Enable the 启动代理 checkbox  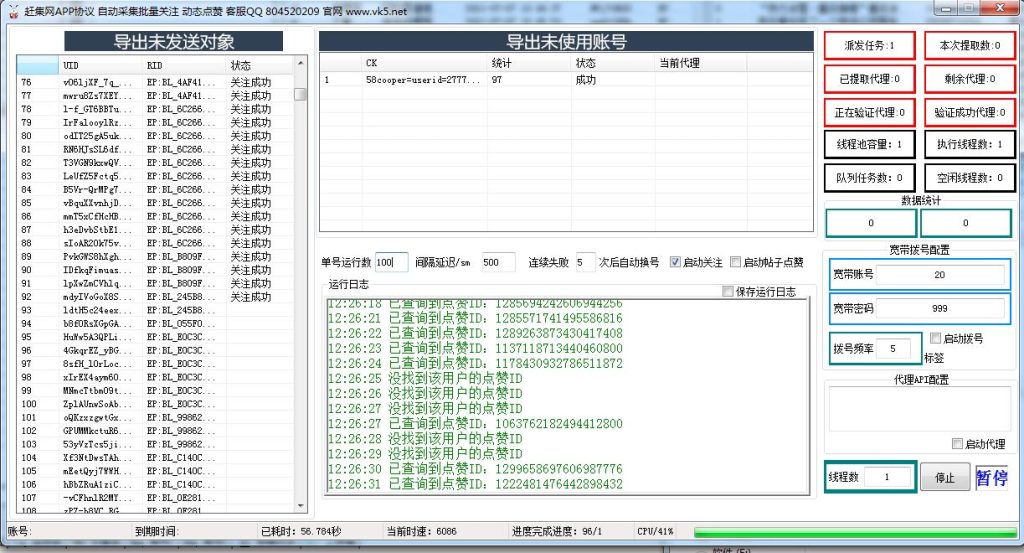pos(957,443)
